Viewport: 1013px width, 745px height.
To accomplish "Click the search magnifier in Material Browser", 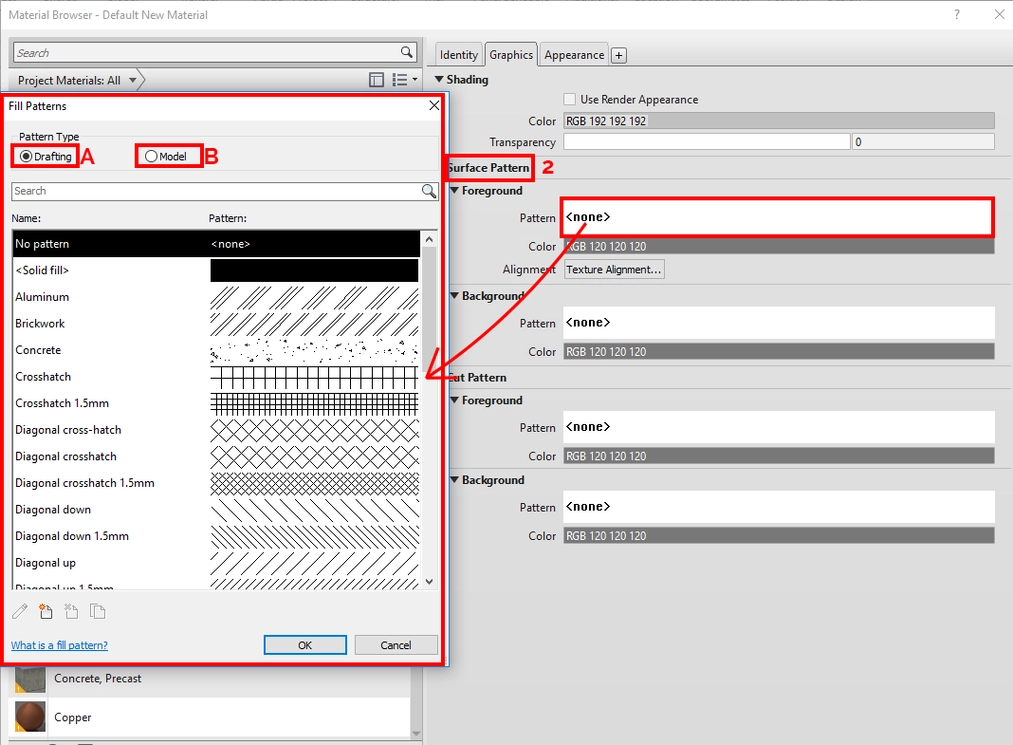I will [x=404, y=52].
